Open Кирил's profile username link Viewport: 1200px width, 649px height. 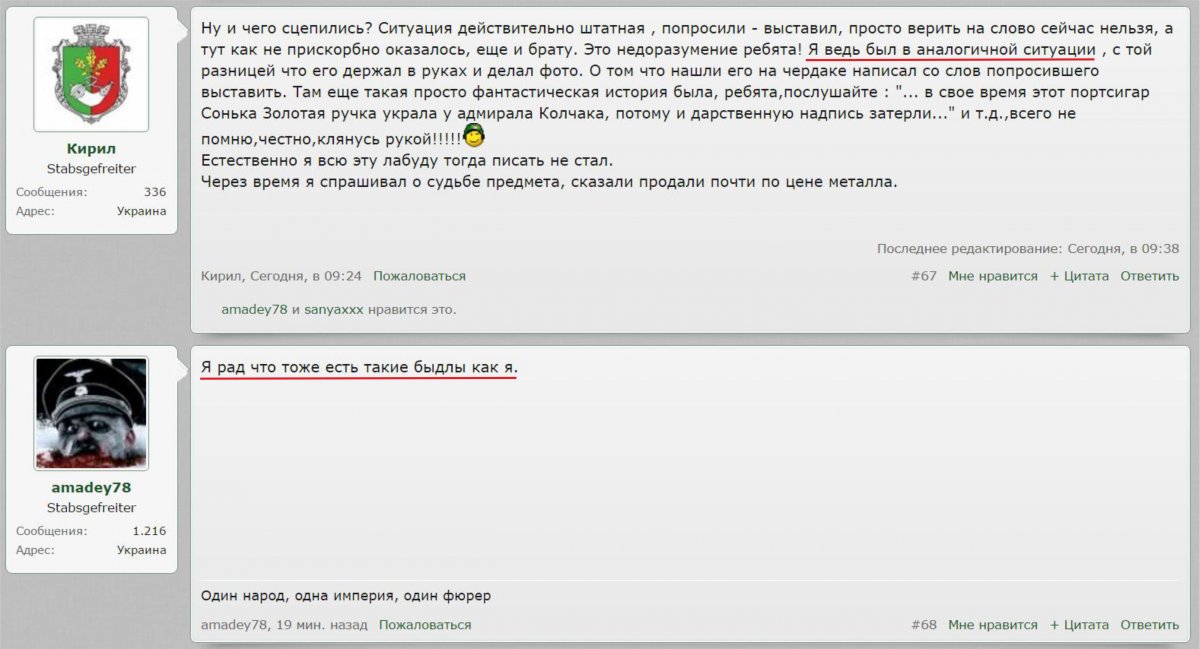pos(91,149)
